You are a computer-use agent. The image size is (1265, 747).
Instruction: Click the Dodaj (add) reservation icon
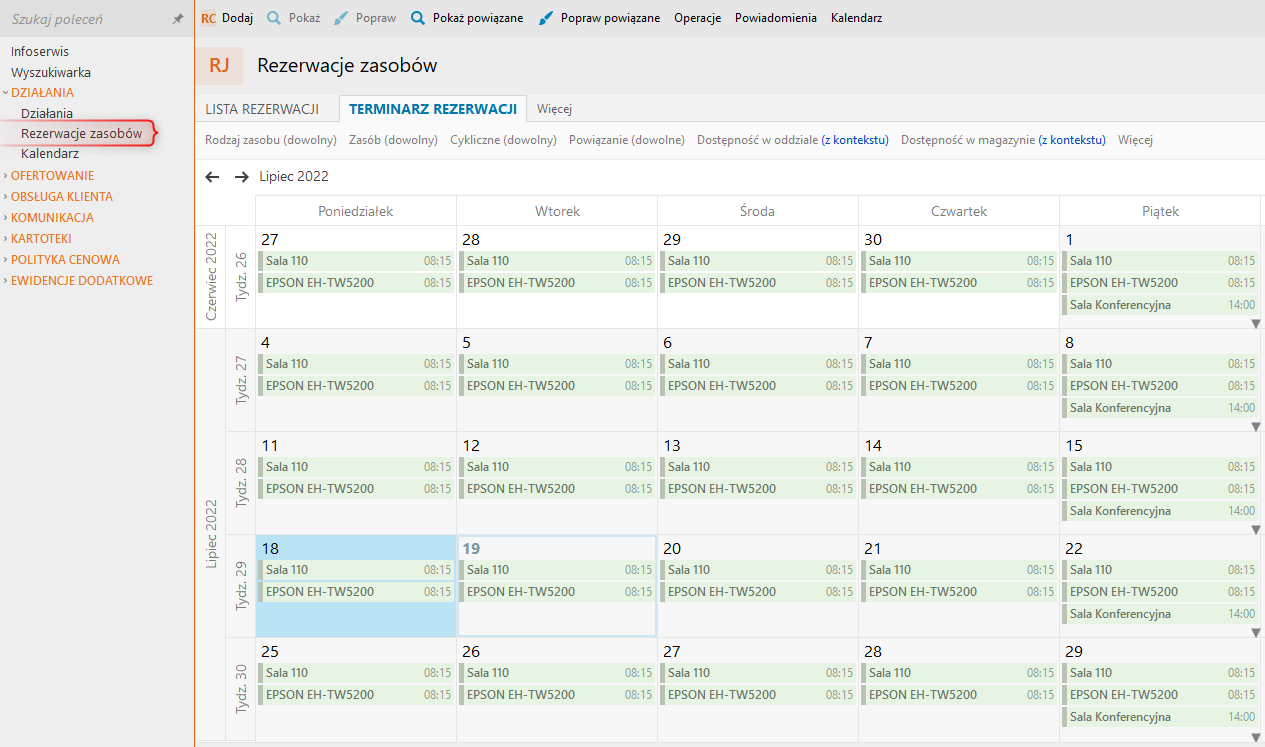(208, 18)
